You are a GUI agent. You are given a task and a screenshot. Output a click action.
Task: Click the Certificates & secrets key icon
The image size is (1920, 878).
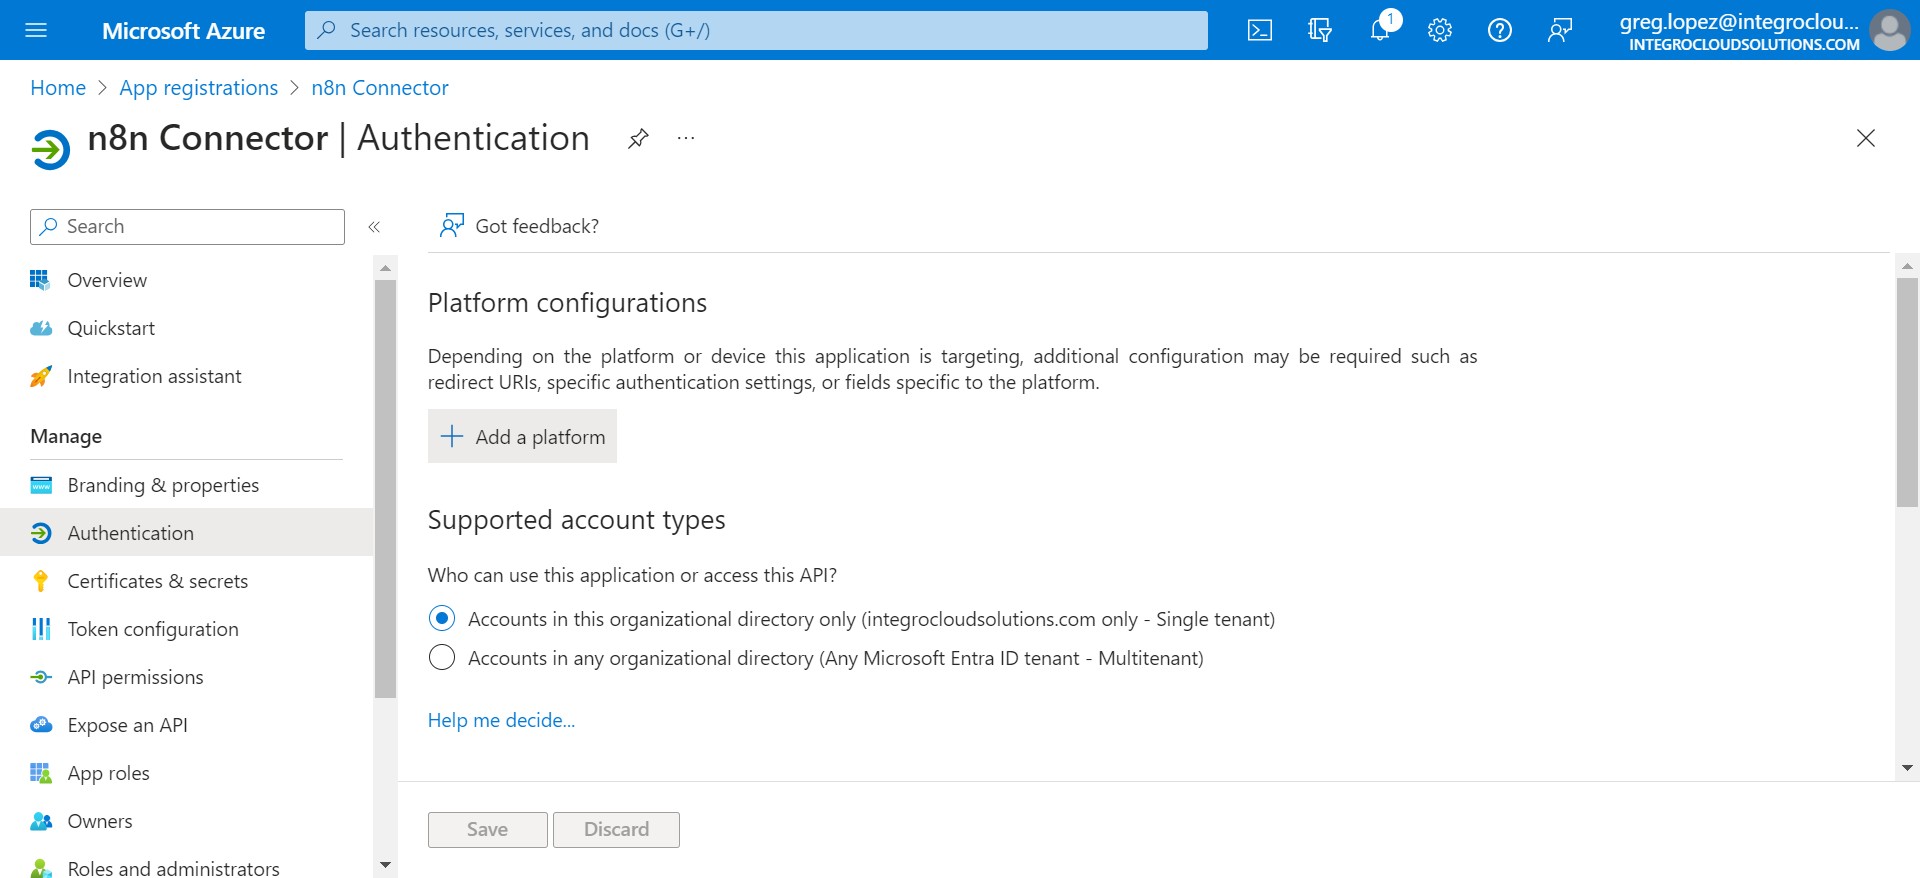click(x=40, y=581)
